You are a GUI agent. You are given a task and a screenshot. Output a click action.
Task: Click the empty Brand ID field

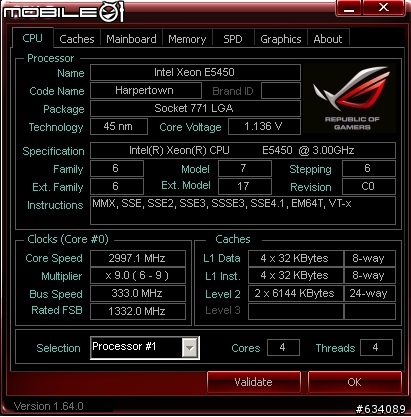tap(281, 90)
